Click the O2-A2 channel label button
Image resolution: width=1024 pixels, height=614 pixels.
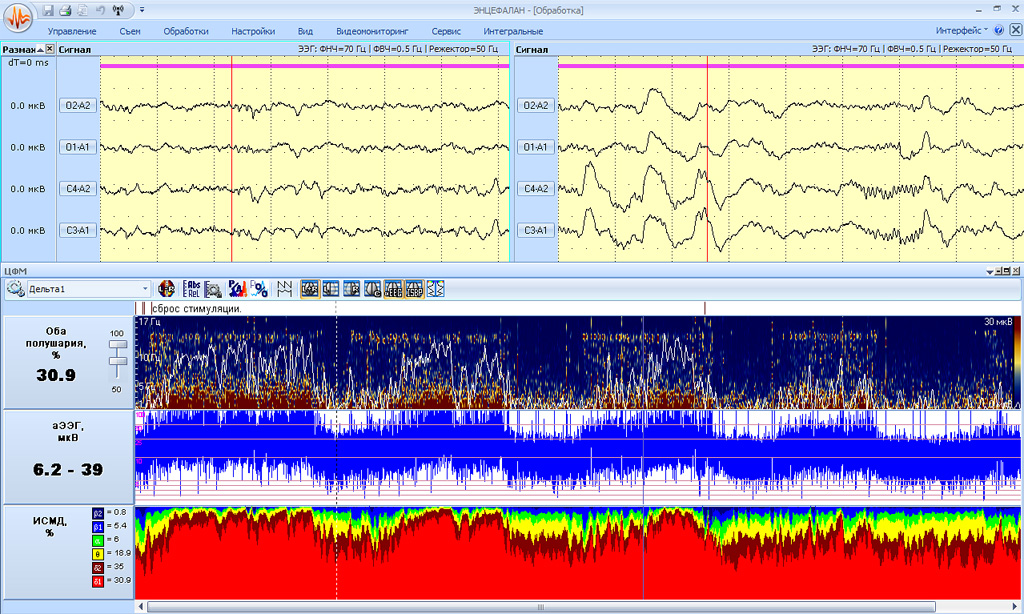78,106
